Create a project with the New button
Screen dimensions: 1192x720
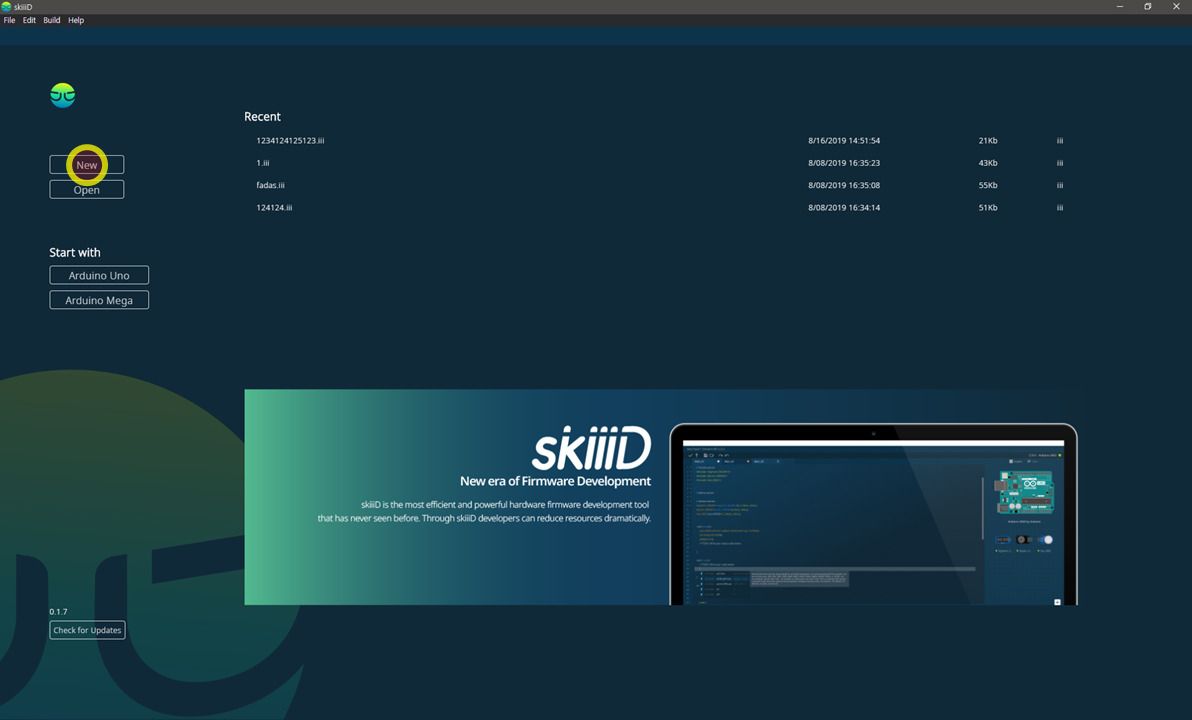[87, 164]
